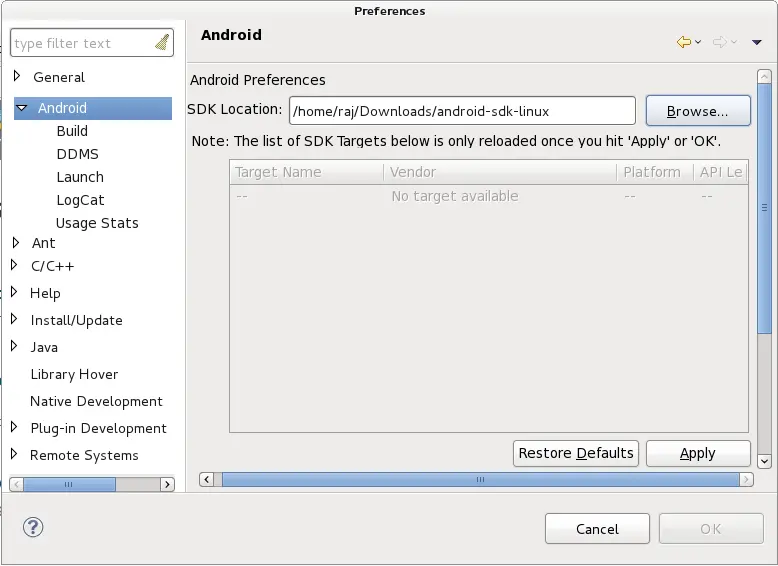Click the Android page vertical scrollbar thumb
The height and width of the screenshot is (566, 778).
(x=764, y=208)
